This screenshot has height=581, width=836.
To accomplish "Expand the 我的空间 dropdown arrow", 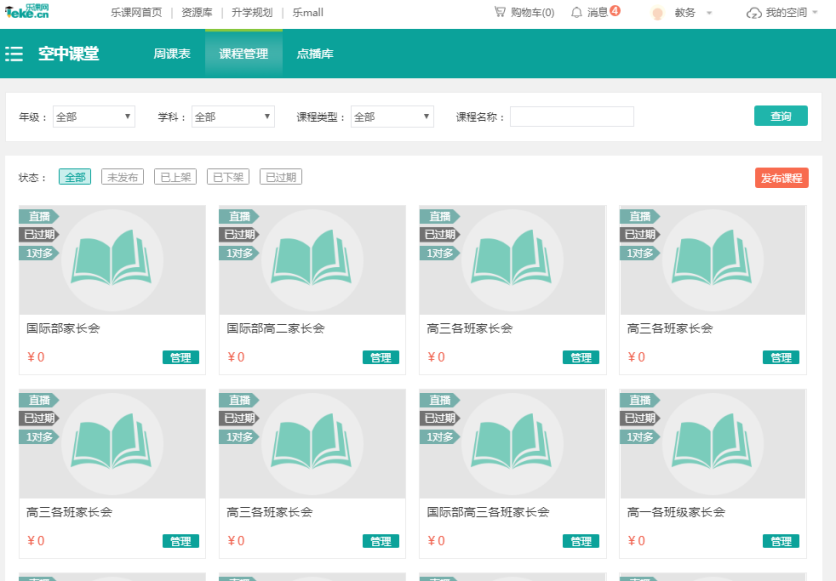I will point(815,12).
